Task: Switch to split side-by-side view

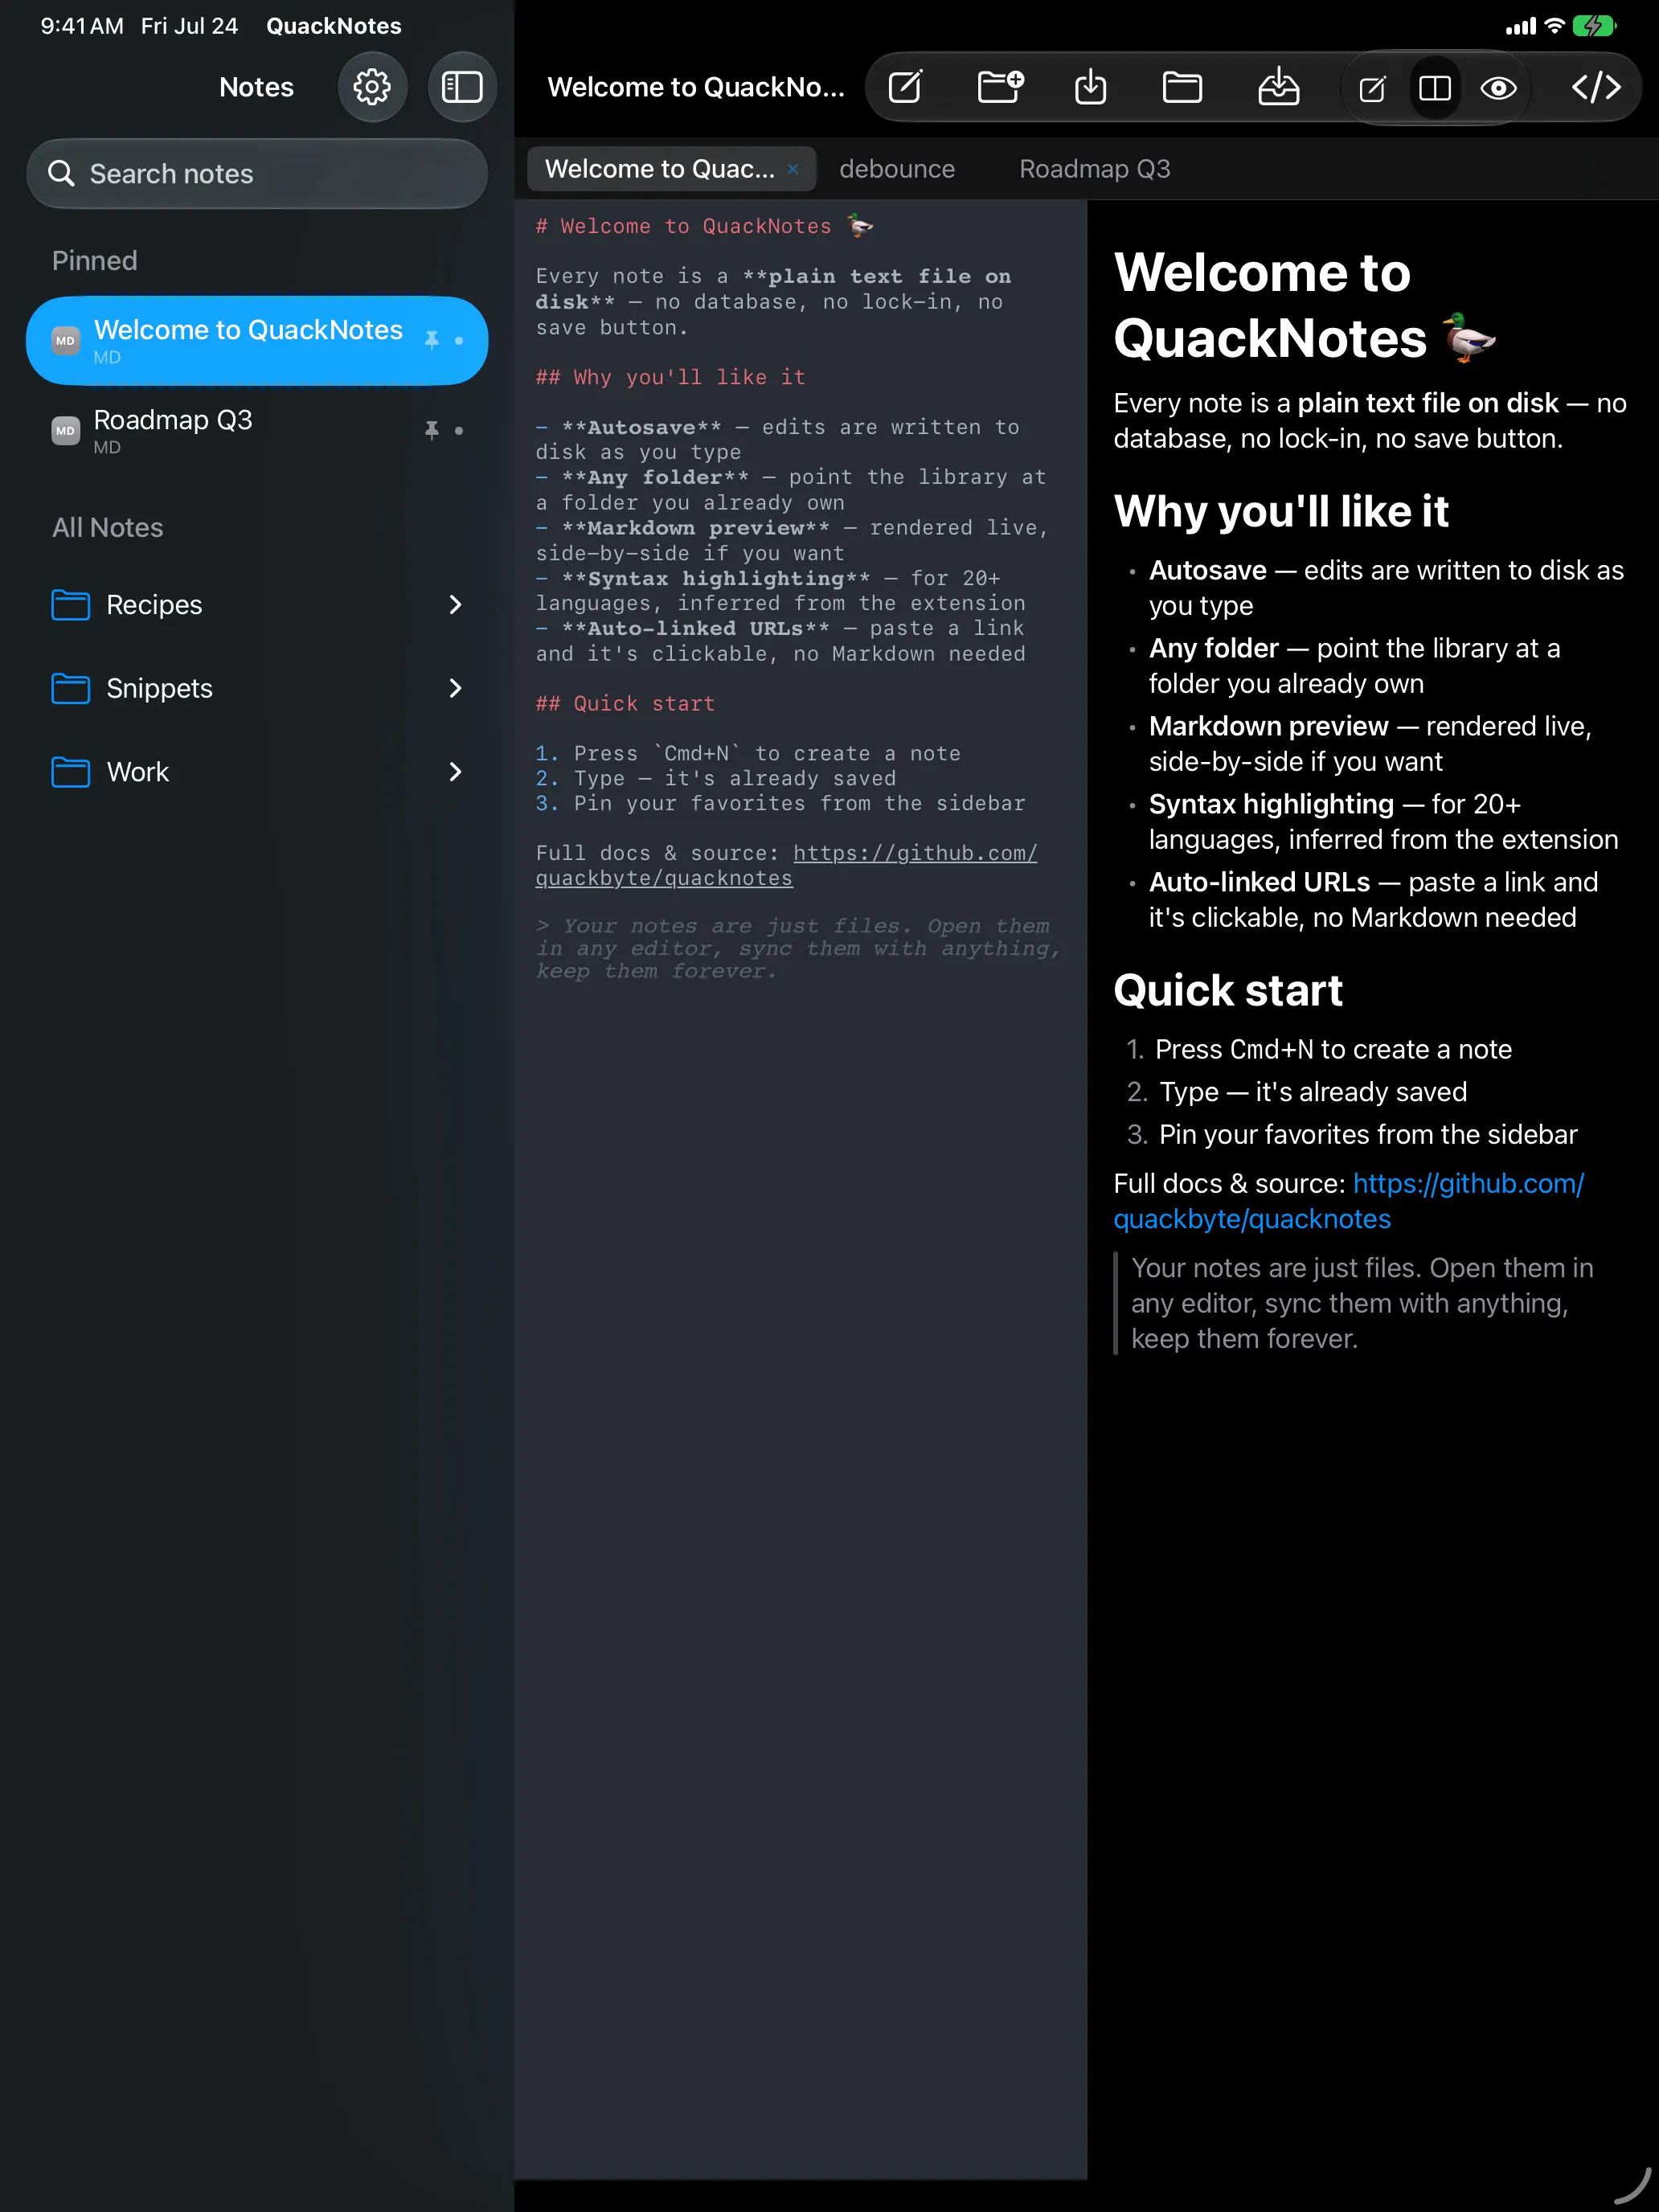Action: (x=1435, y=88)
